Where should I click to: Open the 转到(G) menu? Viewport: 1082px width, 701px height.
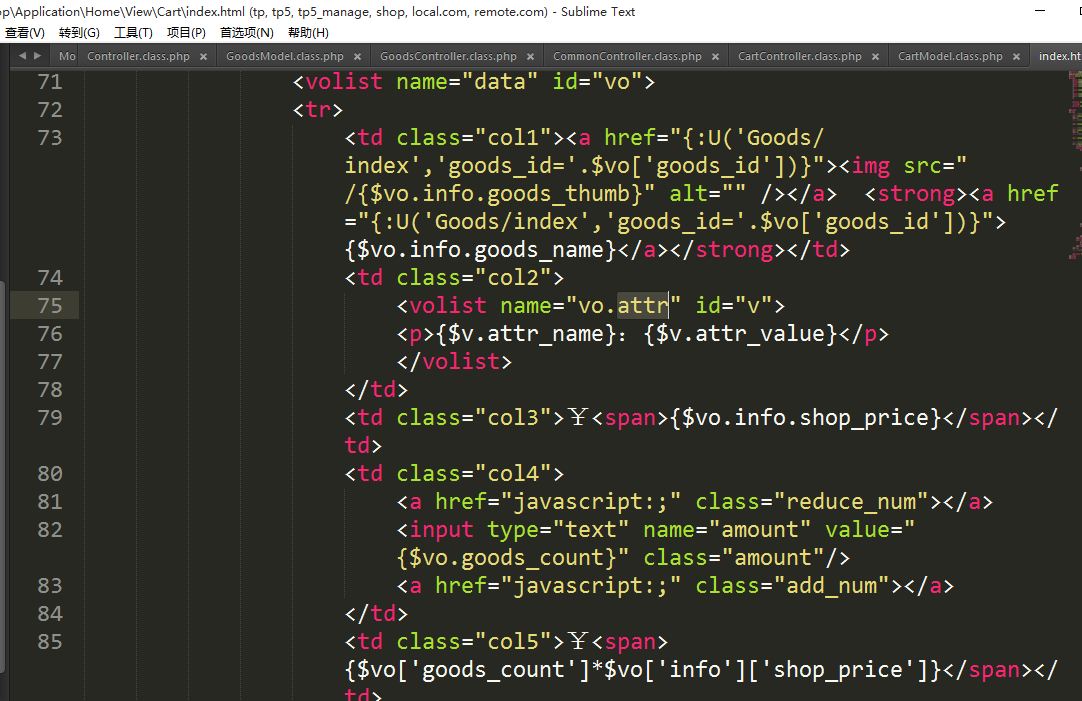coord(79,33)
